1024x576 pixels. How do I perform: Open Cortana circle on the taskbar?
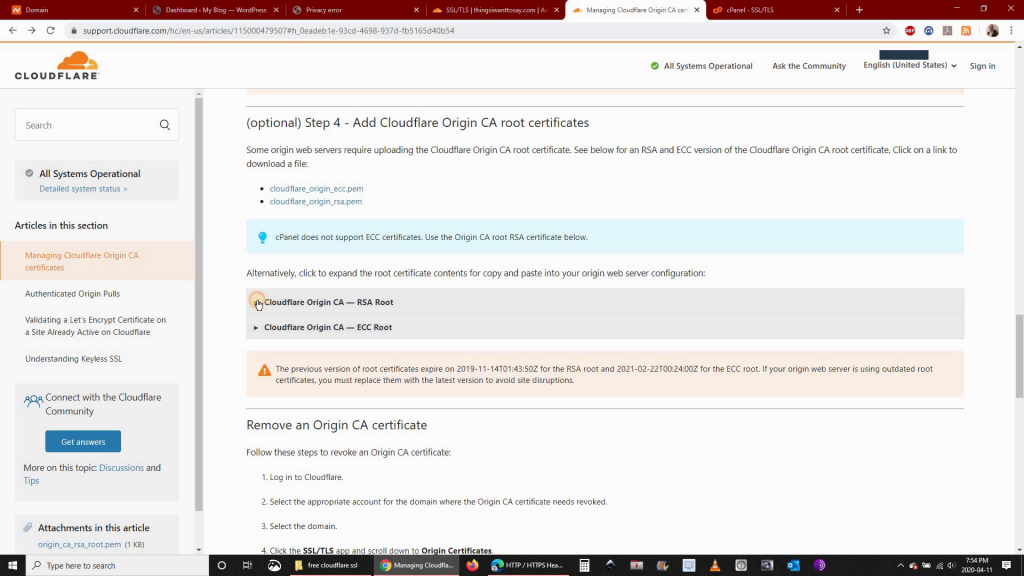pos(221,566)
